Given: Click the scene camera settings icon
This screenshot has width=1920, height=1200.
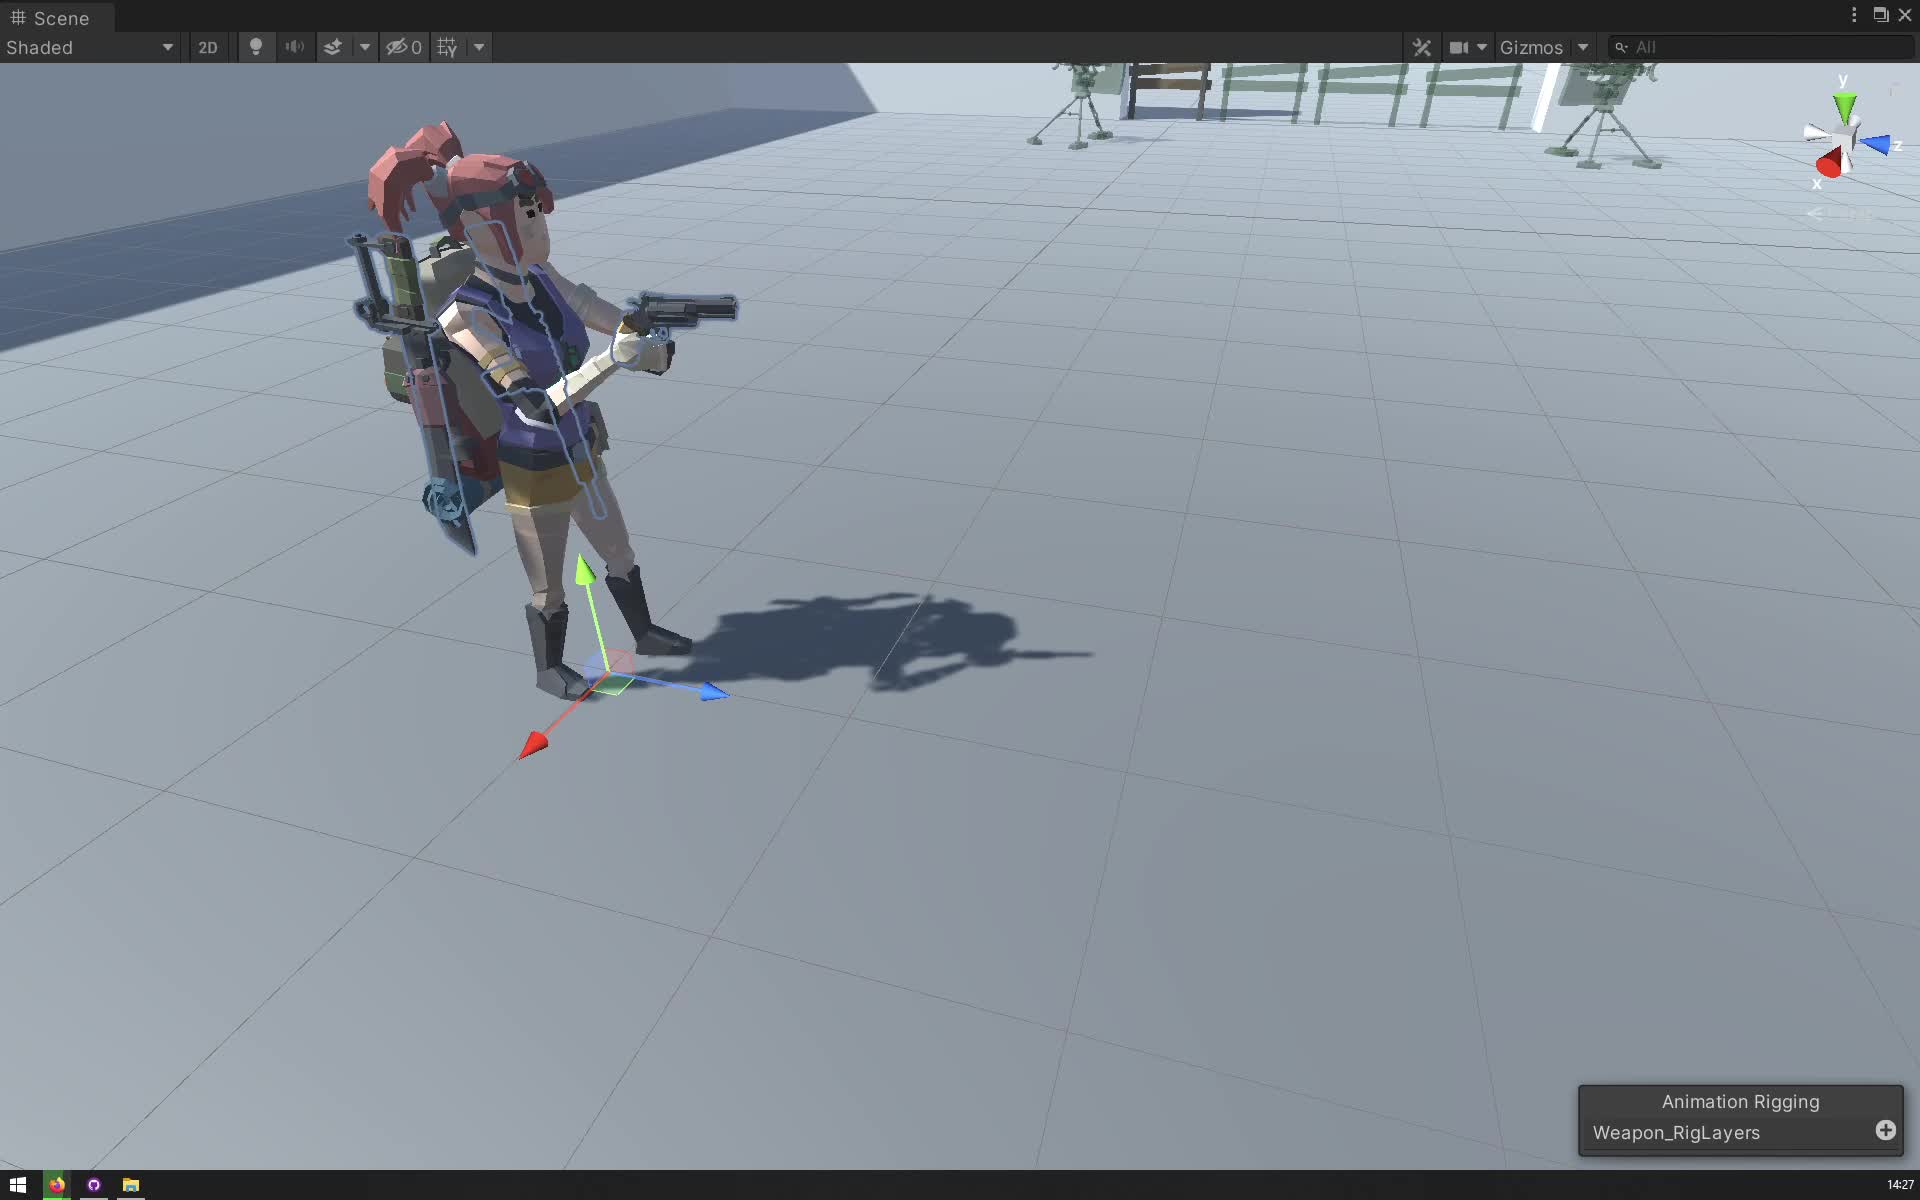Looking at the screenshot, I should pos(1459,47).
